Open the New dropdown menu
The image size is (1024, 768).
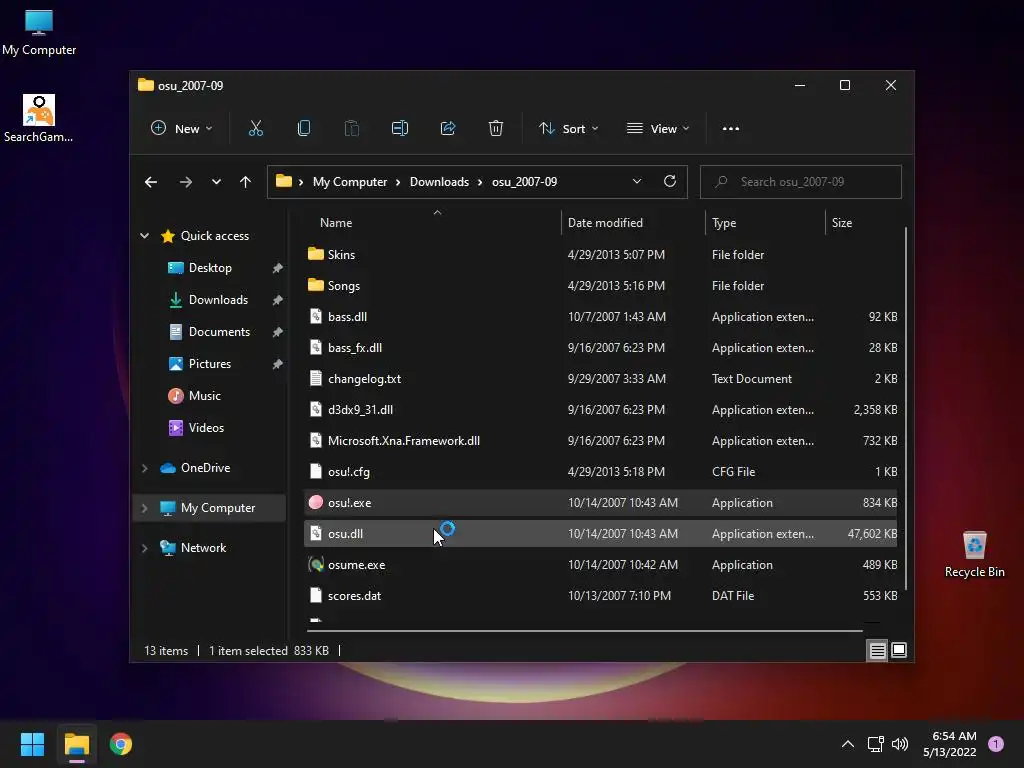click(x=182, y=129)
